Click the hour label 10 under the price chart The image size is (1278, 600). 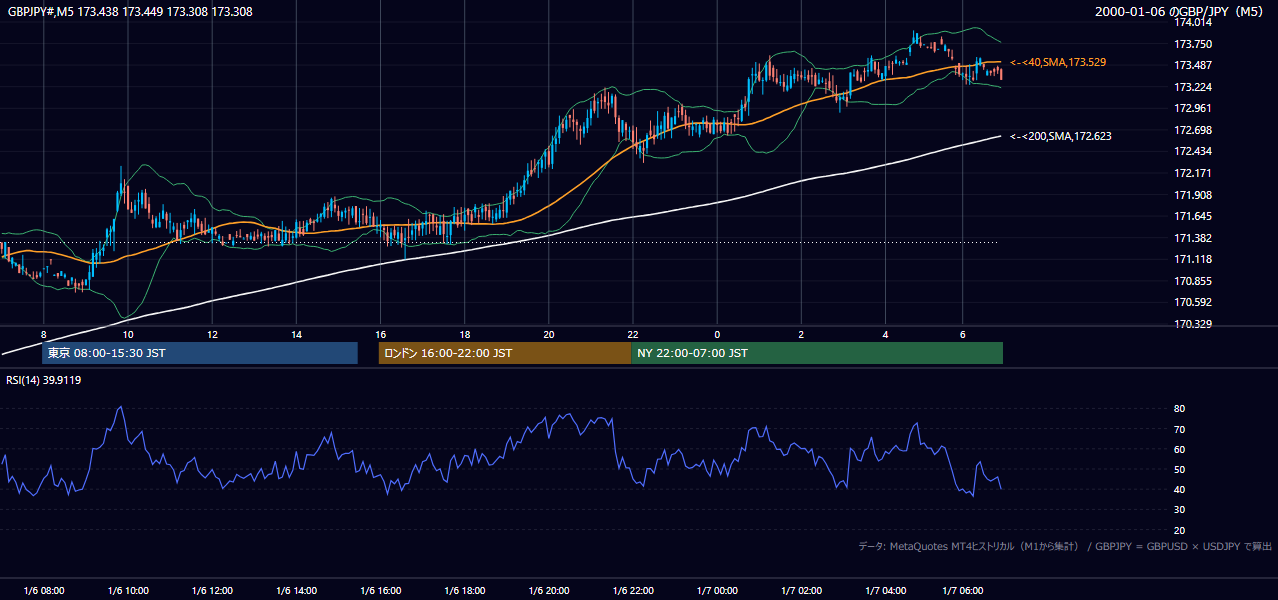pyautogui.click(x=127, y=334)
